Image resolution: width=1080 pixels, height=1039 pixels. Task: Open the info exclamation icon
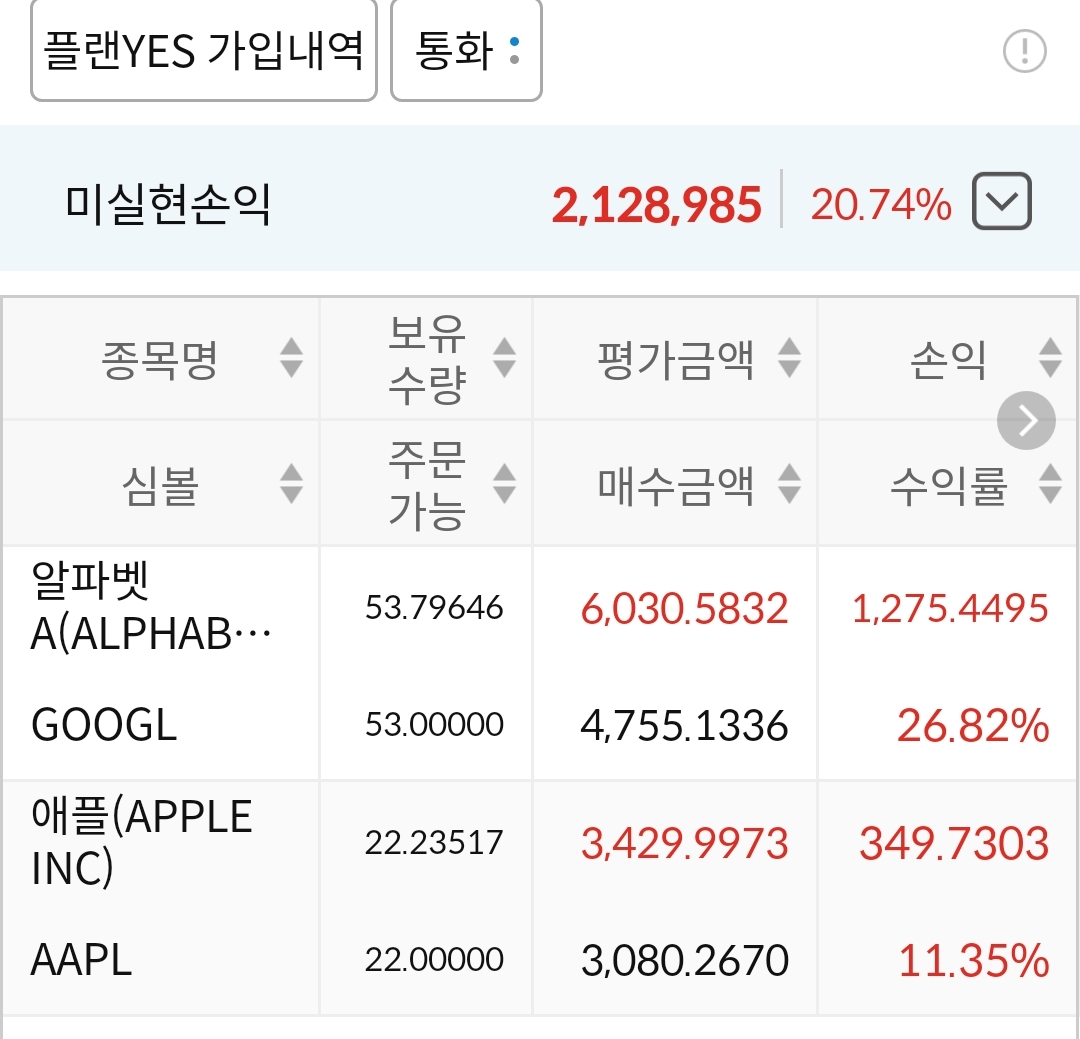1024,51
